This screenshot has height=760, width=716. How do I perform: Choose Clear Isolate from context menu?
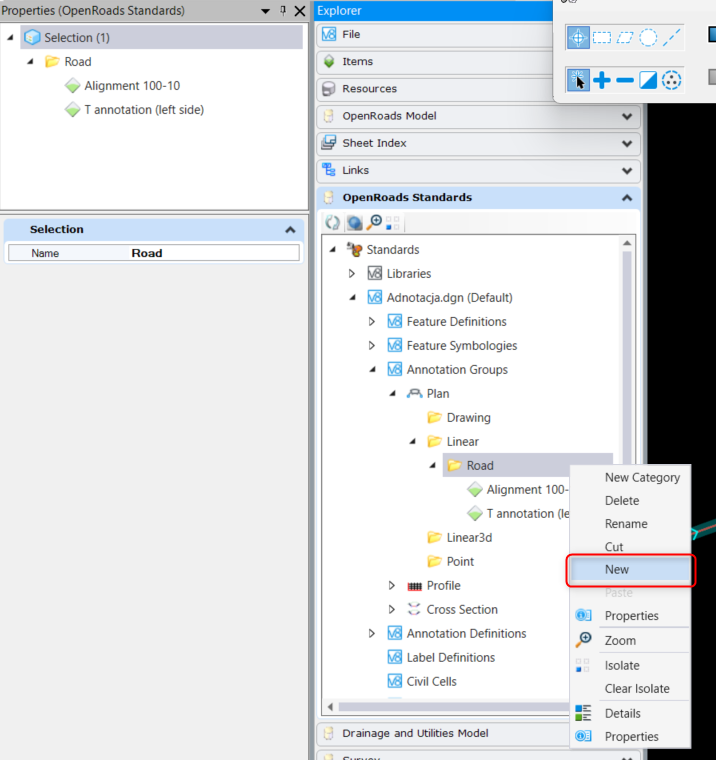[x=631, y=689]
